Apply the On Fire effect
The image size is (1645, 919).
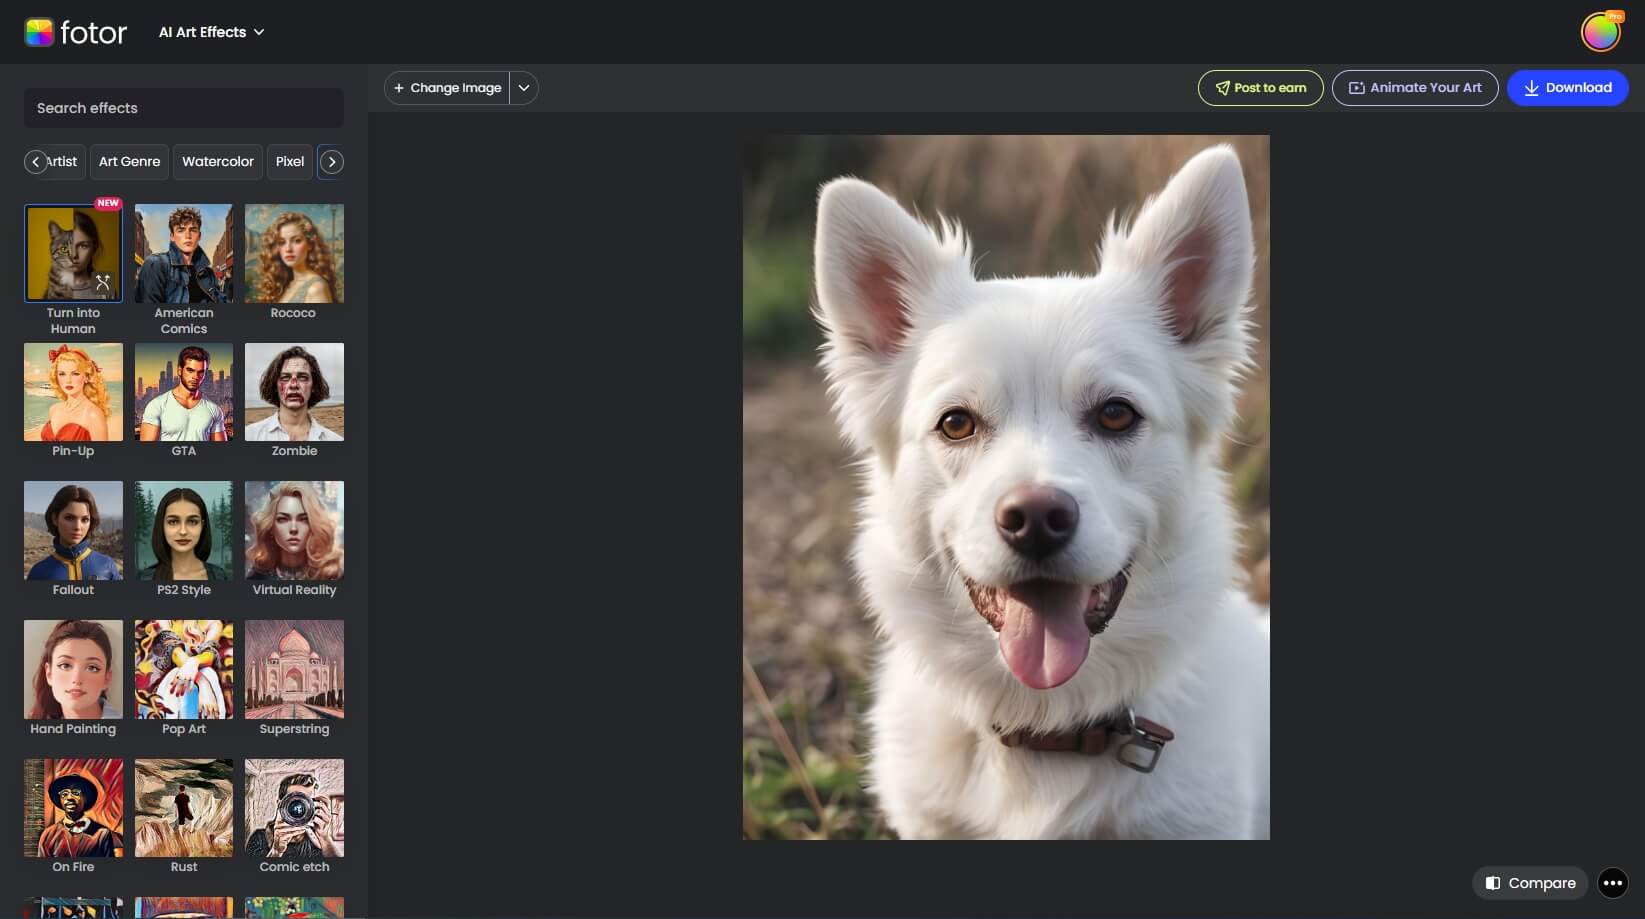tap(73, 808)
